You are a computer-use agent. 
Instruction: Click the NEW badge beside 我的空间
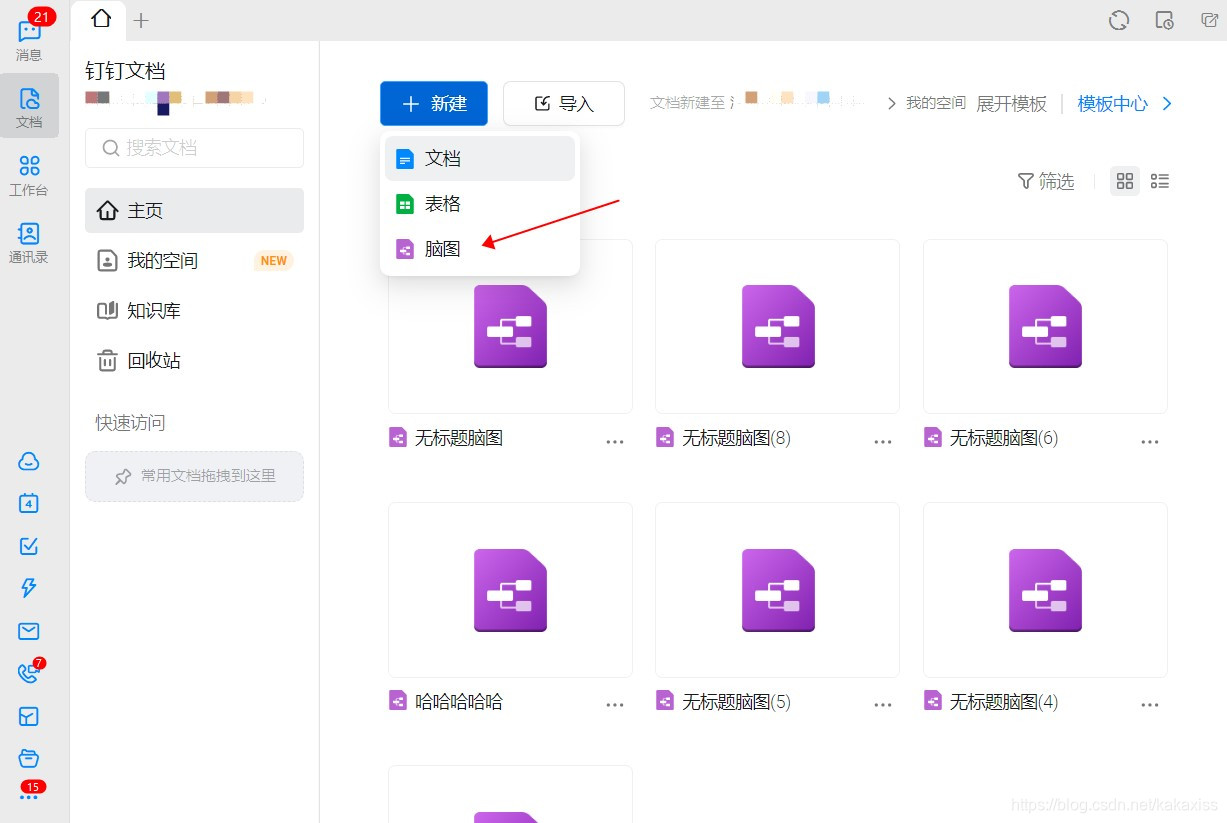(273, 261)
